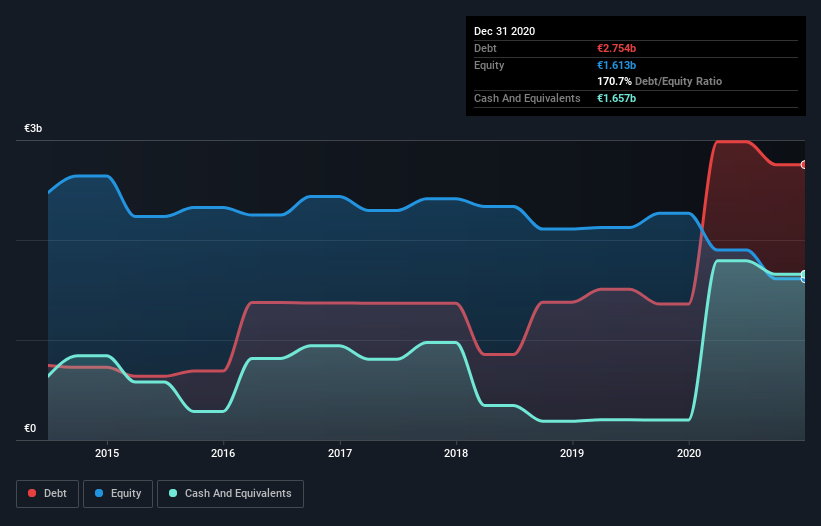The height and width of the screenshot is (526, 821).
Task: Click the Equity row label in tooltip
Action: pos(489,65)
